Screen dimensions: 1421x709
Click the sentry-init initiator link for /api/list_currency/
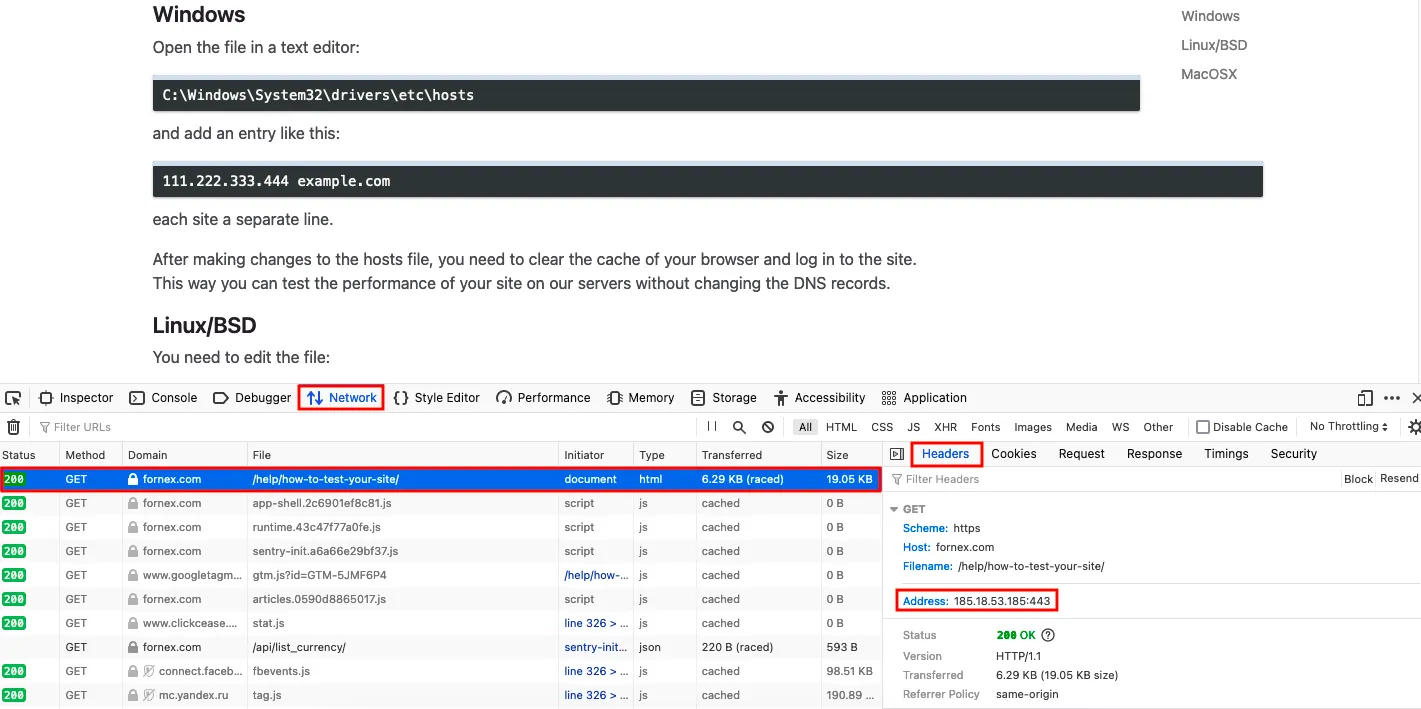point(596,647)
